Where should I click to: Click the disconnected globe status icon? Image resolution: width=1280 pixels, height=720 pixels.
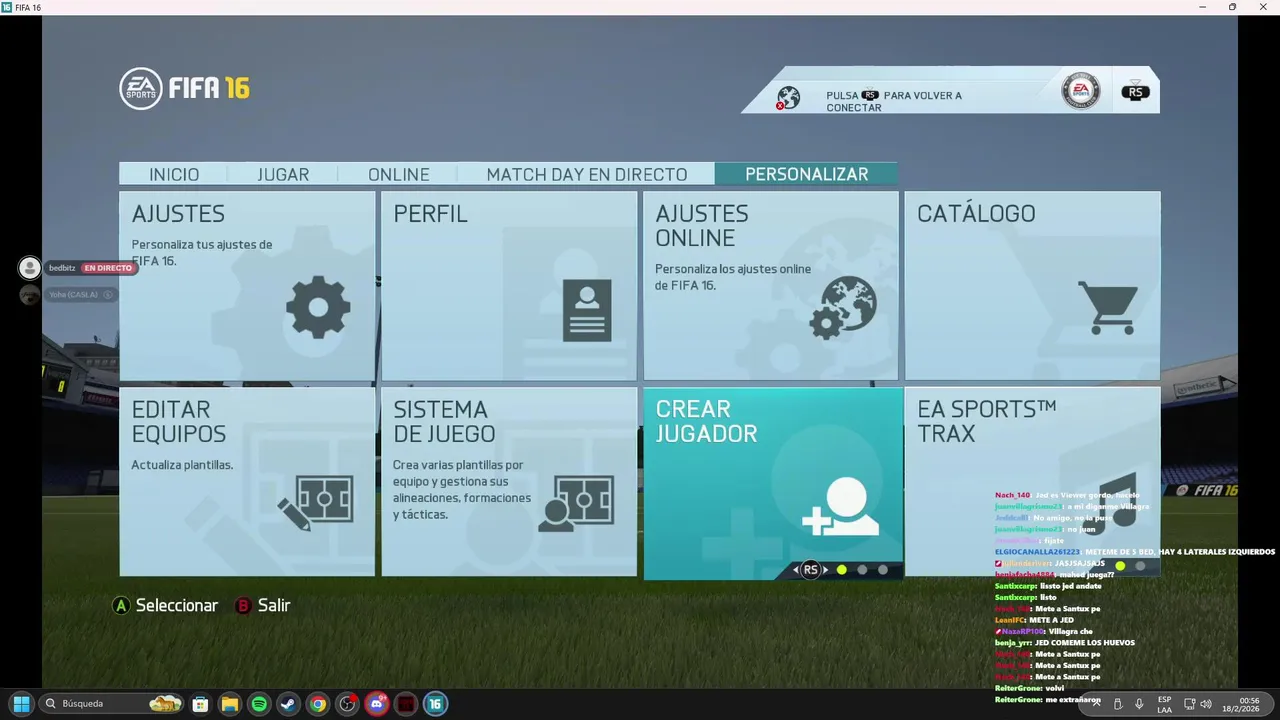pos(788,98)
